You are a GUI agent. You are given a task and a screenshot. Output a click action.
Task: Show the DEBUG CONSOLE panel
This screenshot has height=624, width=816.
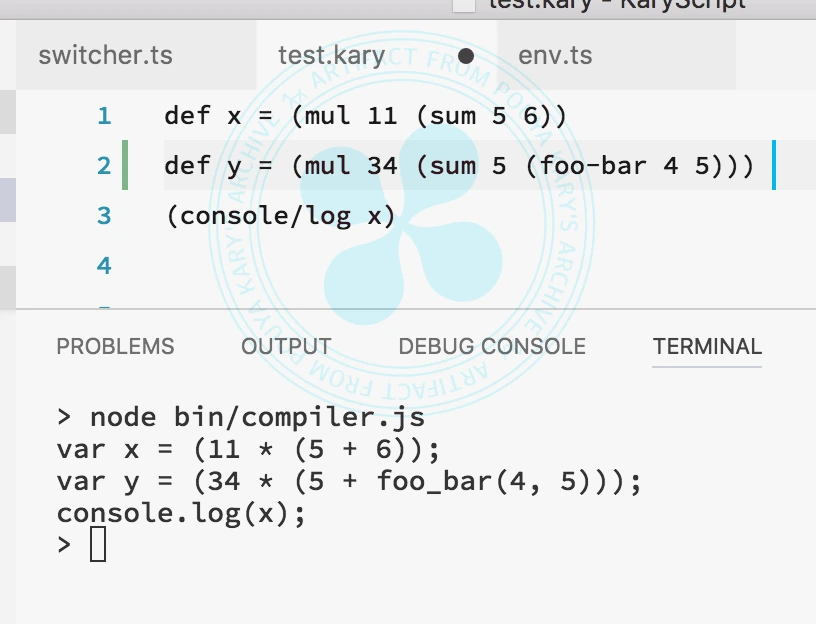pos(492,347)
